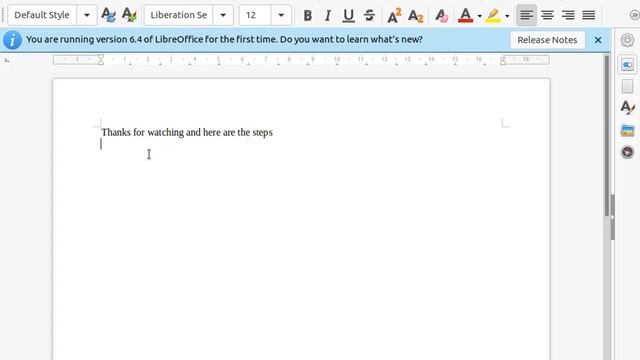Open Properties sidebar deck
This screenshot has width=640, height=360.
627,64
